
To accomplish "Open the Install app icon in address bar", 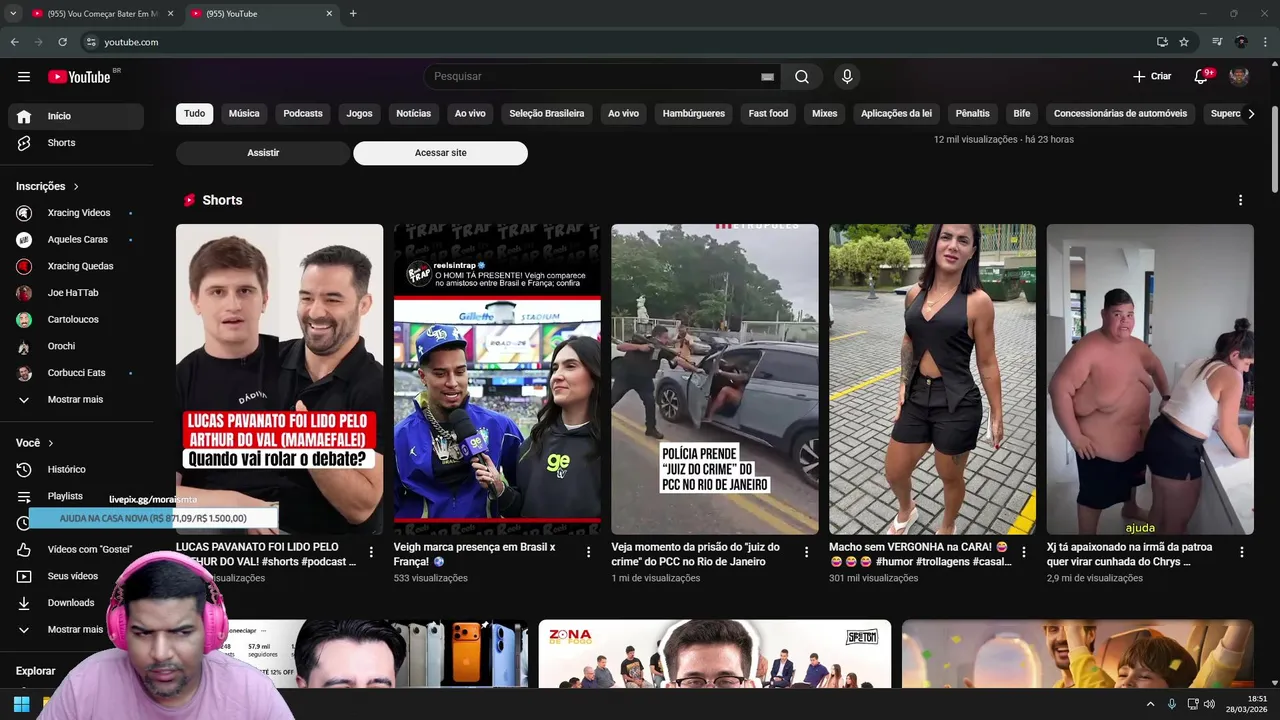I will 1162,42.
